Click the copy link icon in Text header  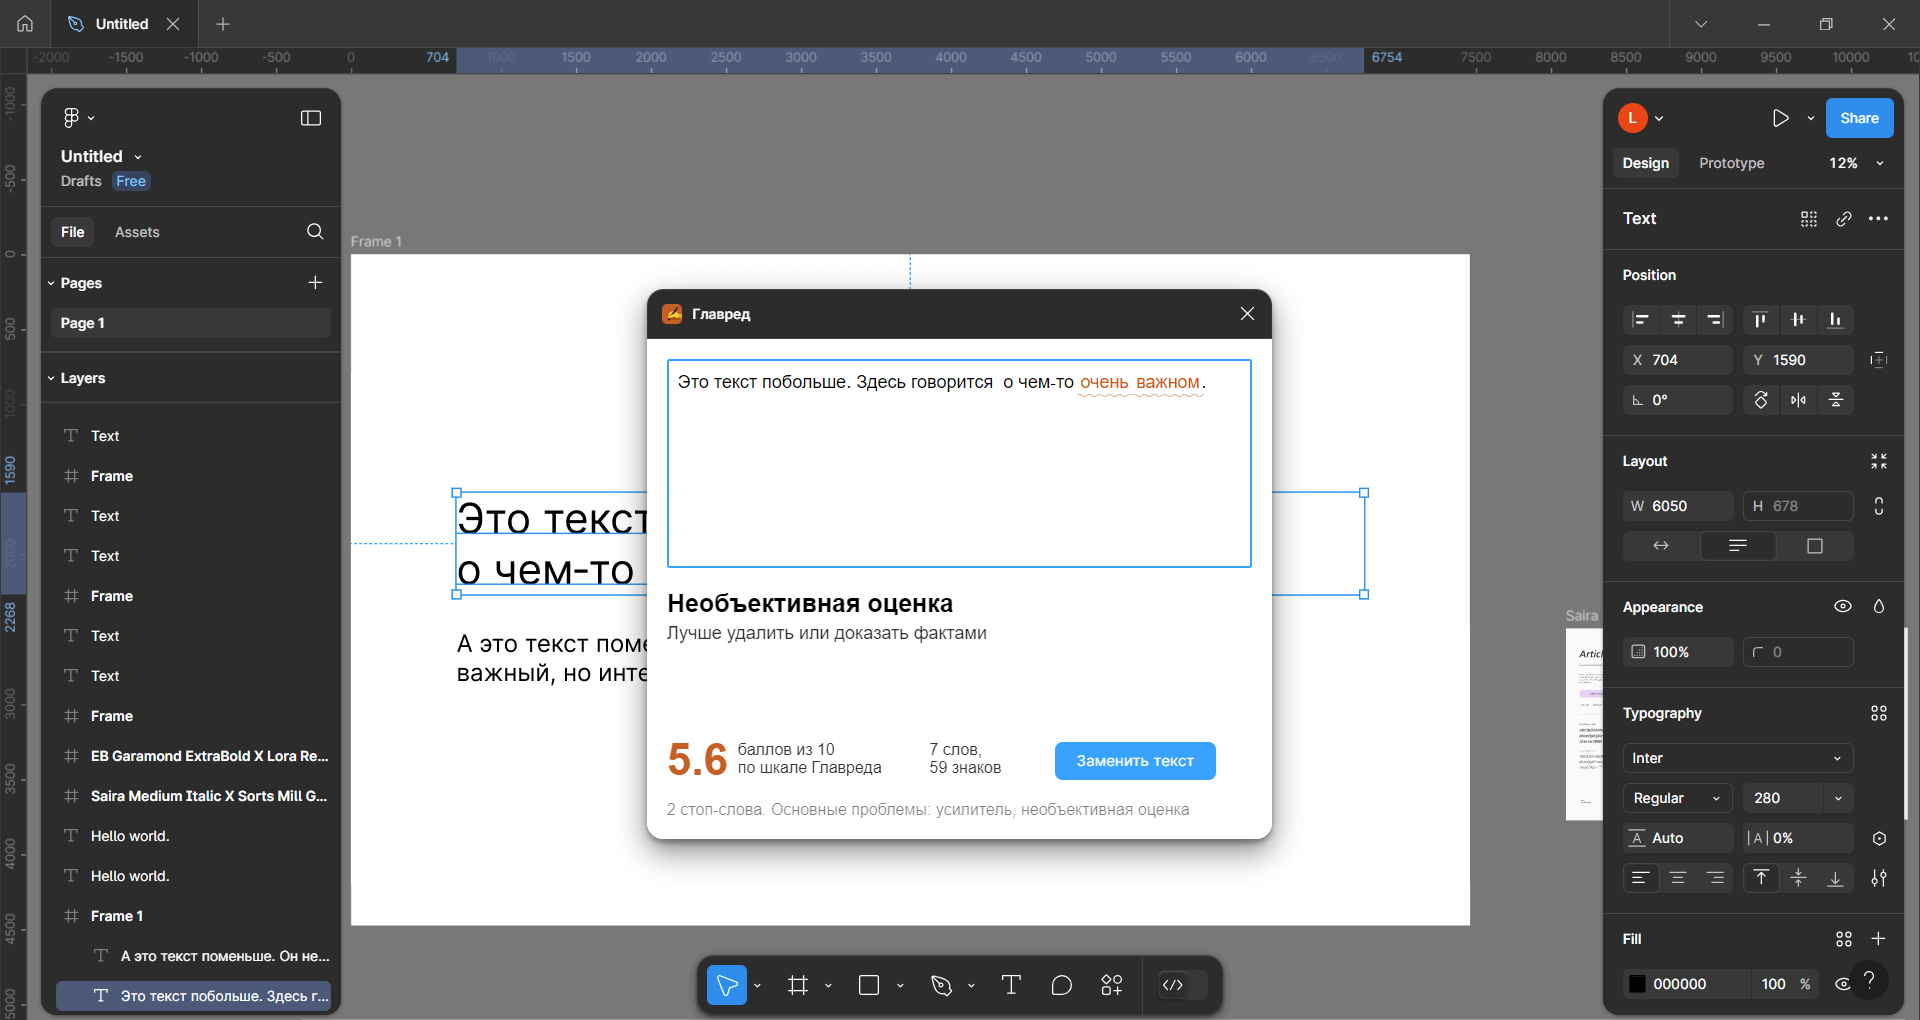[x=1844, y=219]
